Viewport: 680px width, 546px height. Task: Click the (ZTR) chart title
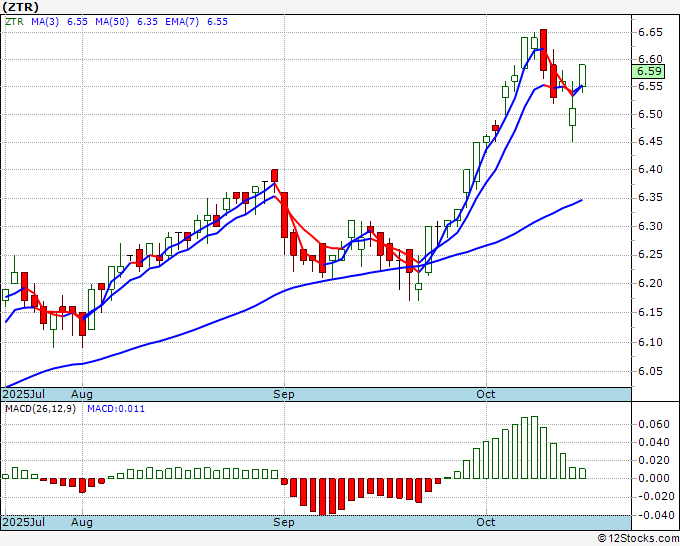pyautogui.click(x=20, y=7)
